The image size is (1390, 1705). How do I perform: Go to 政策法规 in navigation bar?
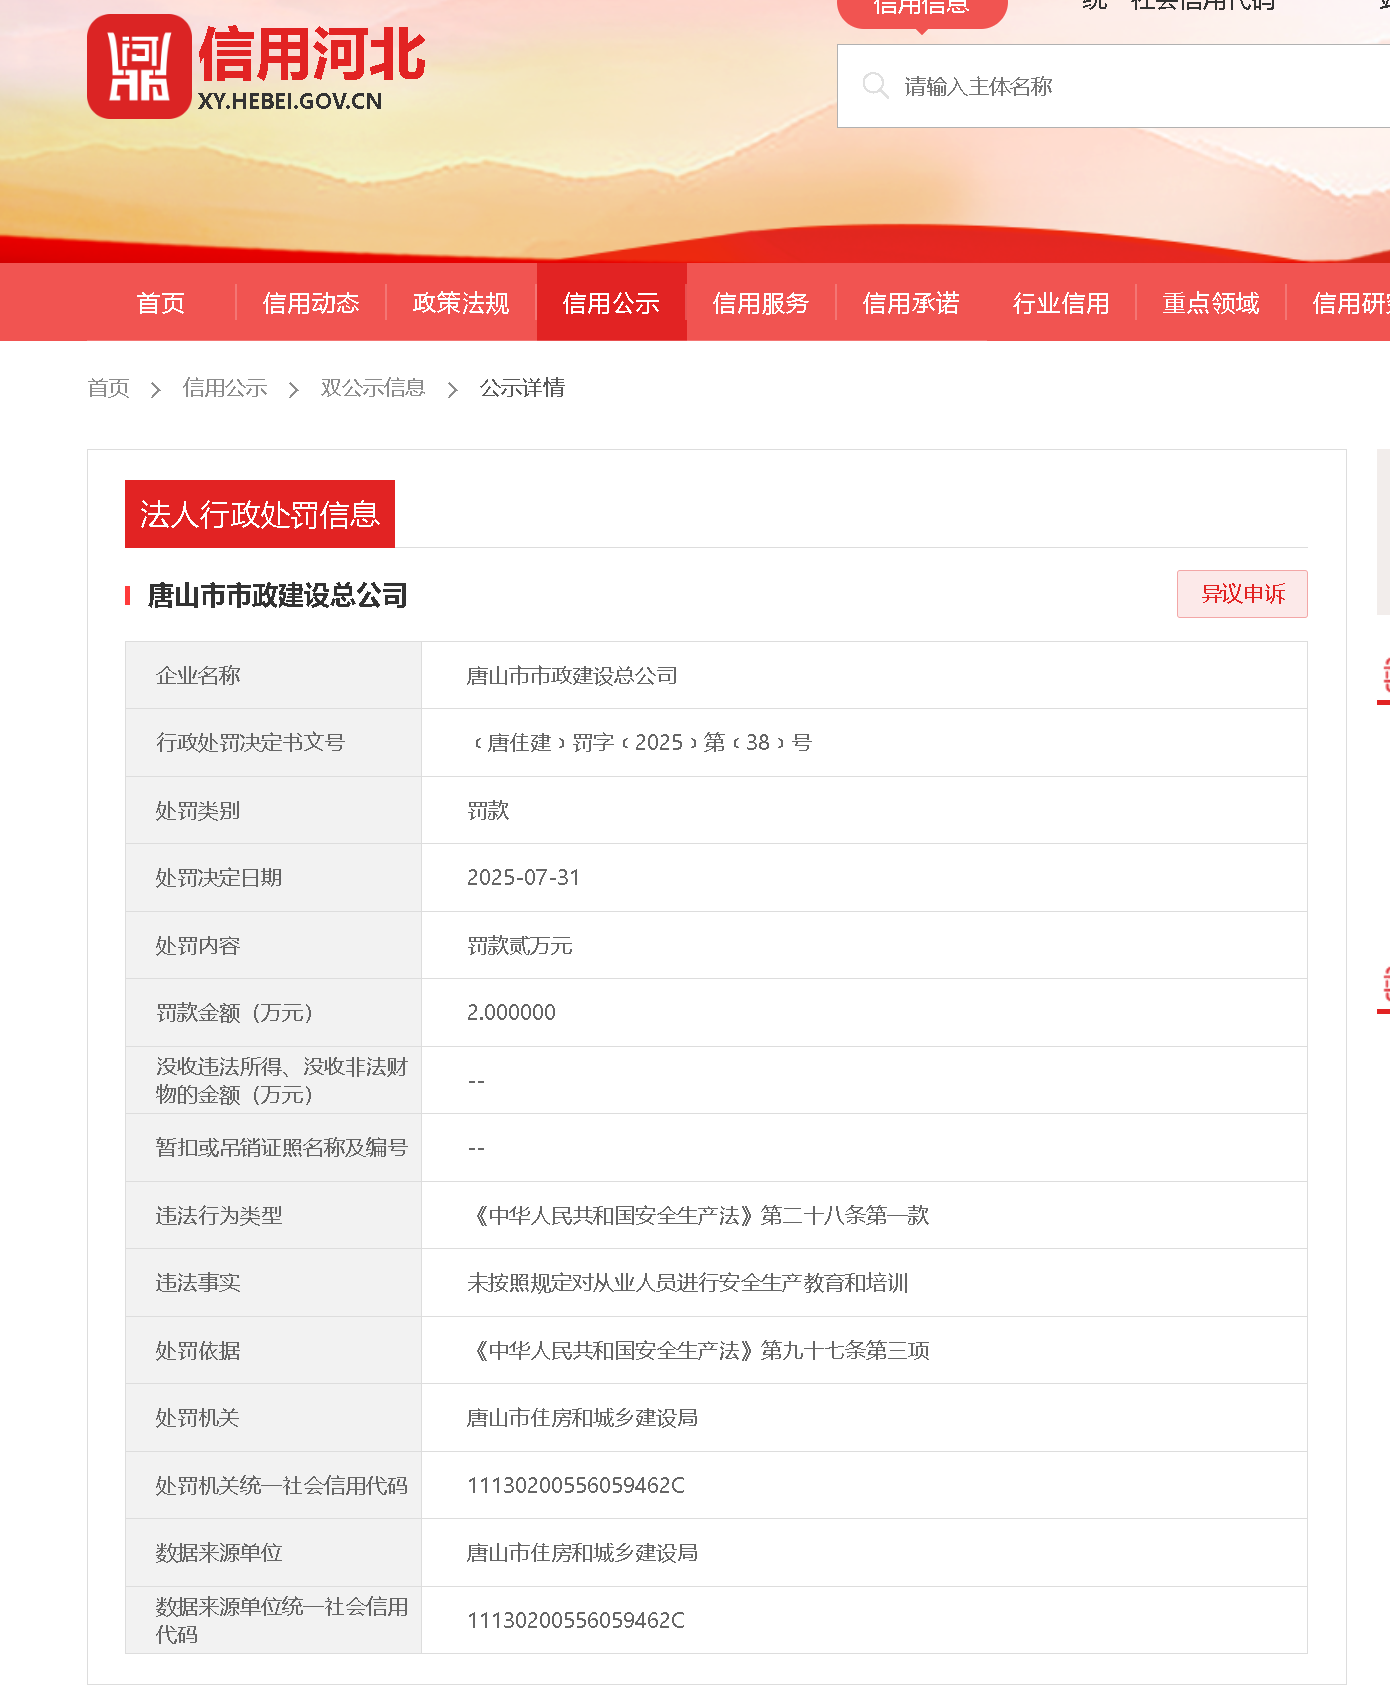[x=461, y=303]
